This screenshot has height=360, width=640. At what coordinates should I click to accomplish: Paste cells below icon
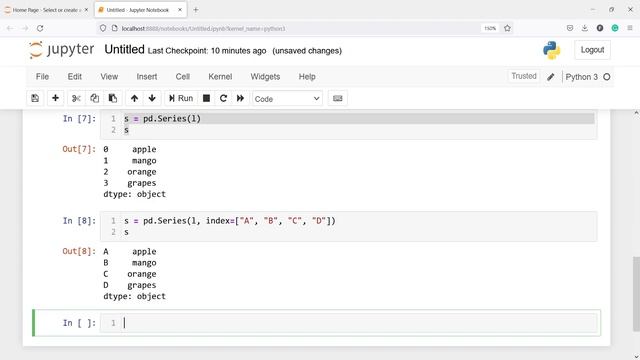tap(113, 98)
